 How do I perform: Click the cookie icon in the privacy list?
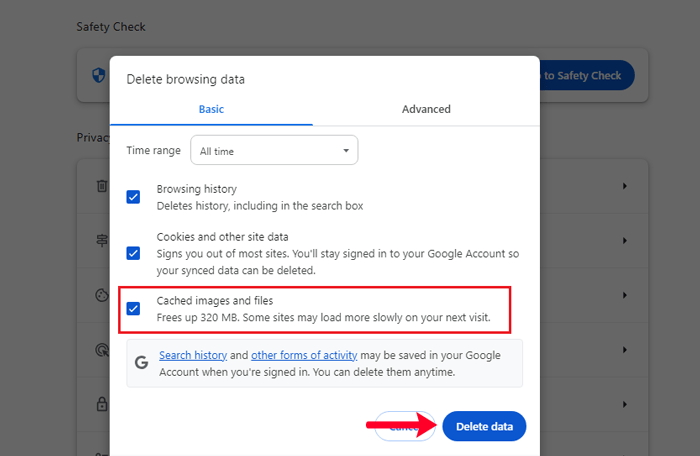pos(101,296)
